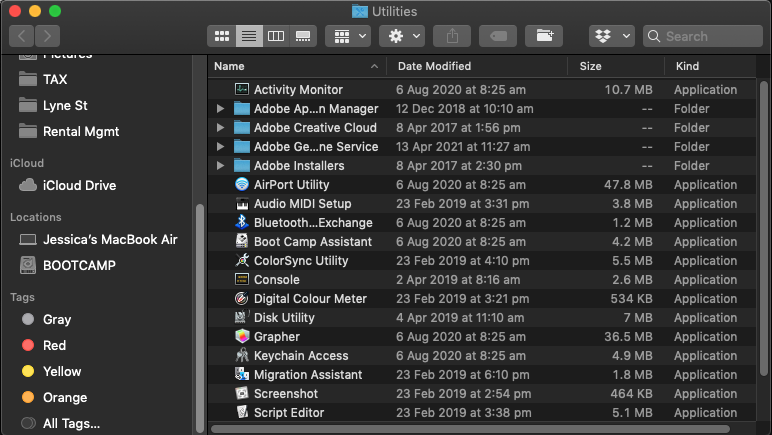772x435 pixels.
Task: Switch to column view
Action: pos(276,36)
